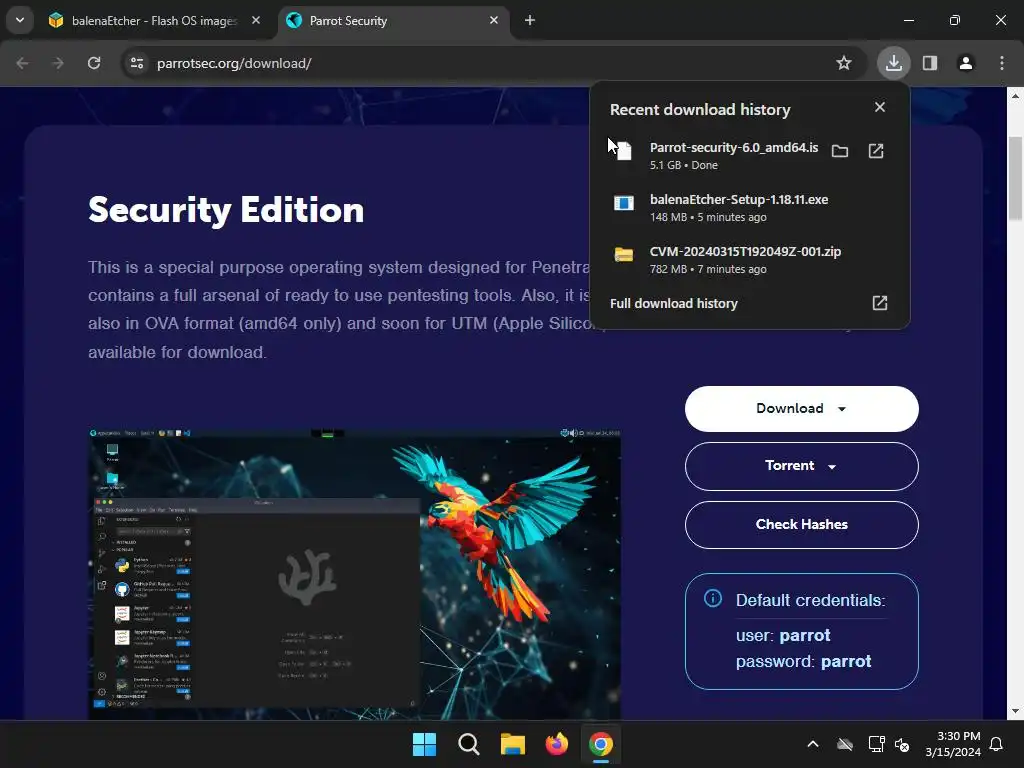The width and height of the screenshot is (1024, 768).
Task: Expand the Download dropdown button
Action: pos(801,409)
